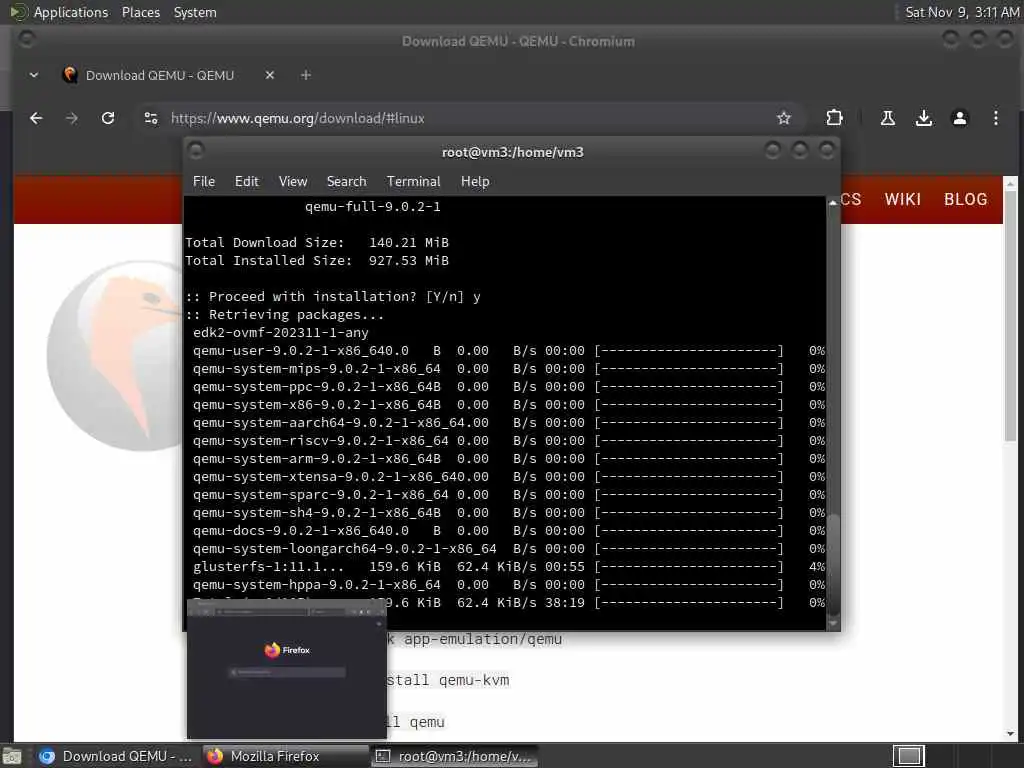
Task: Click the Chromium address bar URL
Action: [x=298, y=118]
